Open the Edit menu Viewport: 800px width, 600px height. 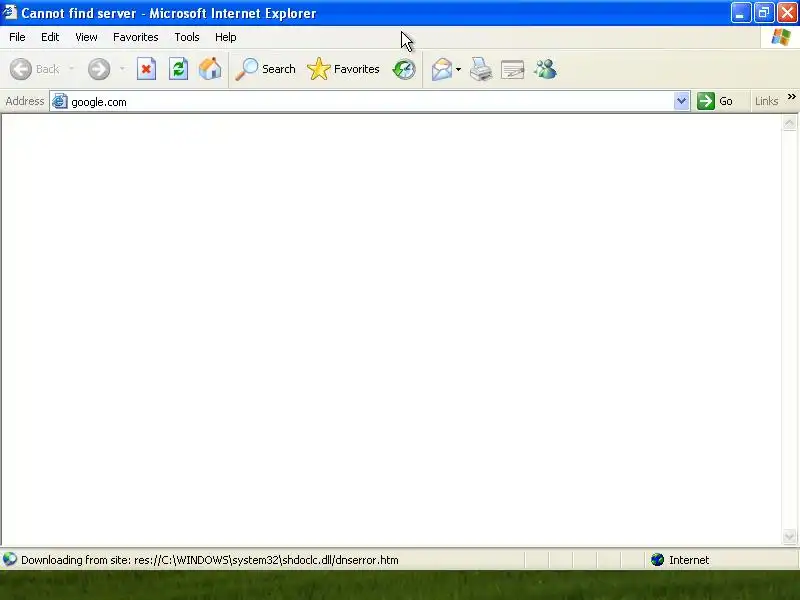click(50, 37)
